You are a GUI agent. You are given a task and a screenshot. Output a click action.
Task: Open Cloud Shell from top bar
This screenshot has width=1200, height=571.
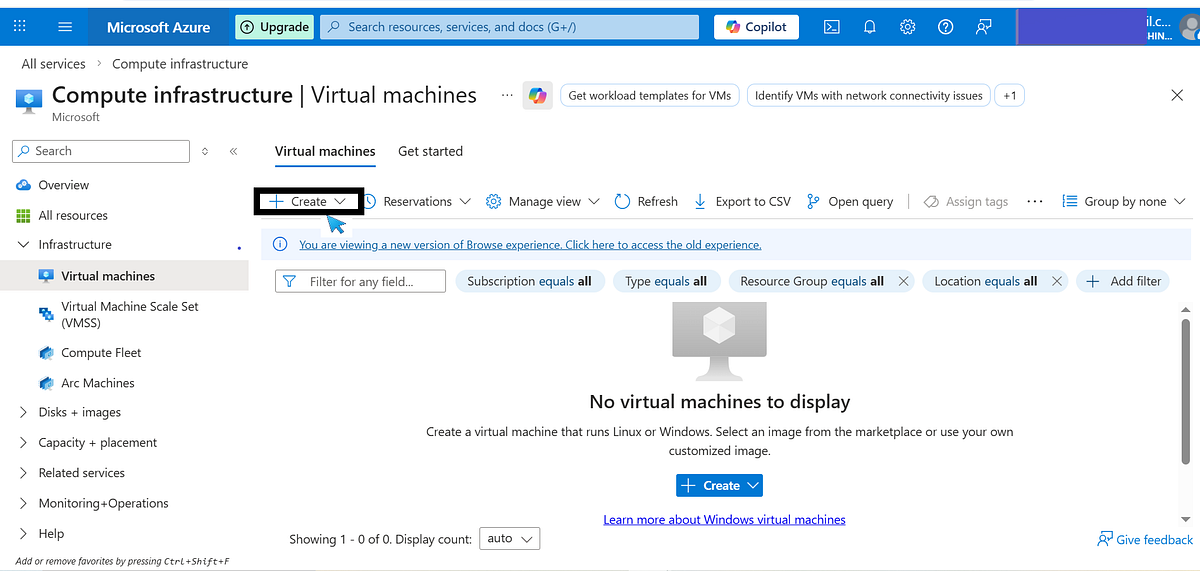[x=831, y=27]
